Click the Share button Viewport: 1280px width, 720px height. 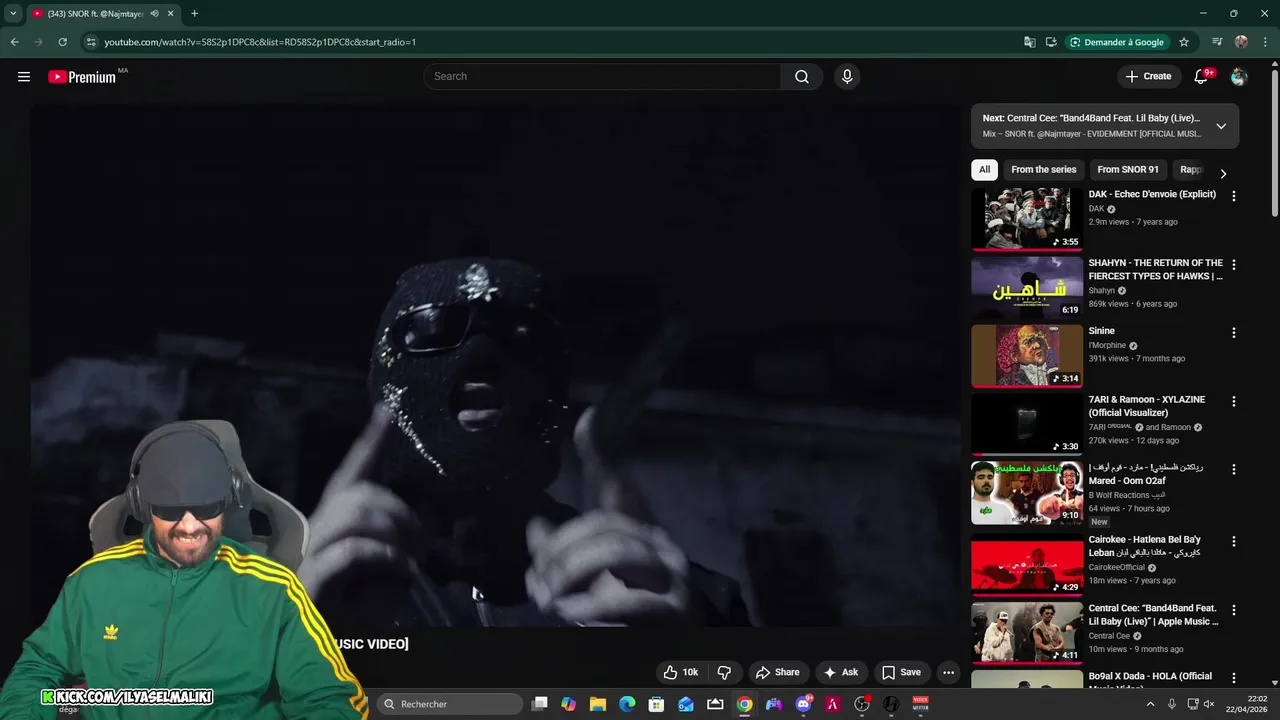pyautogui.click(x=777, y=672)
